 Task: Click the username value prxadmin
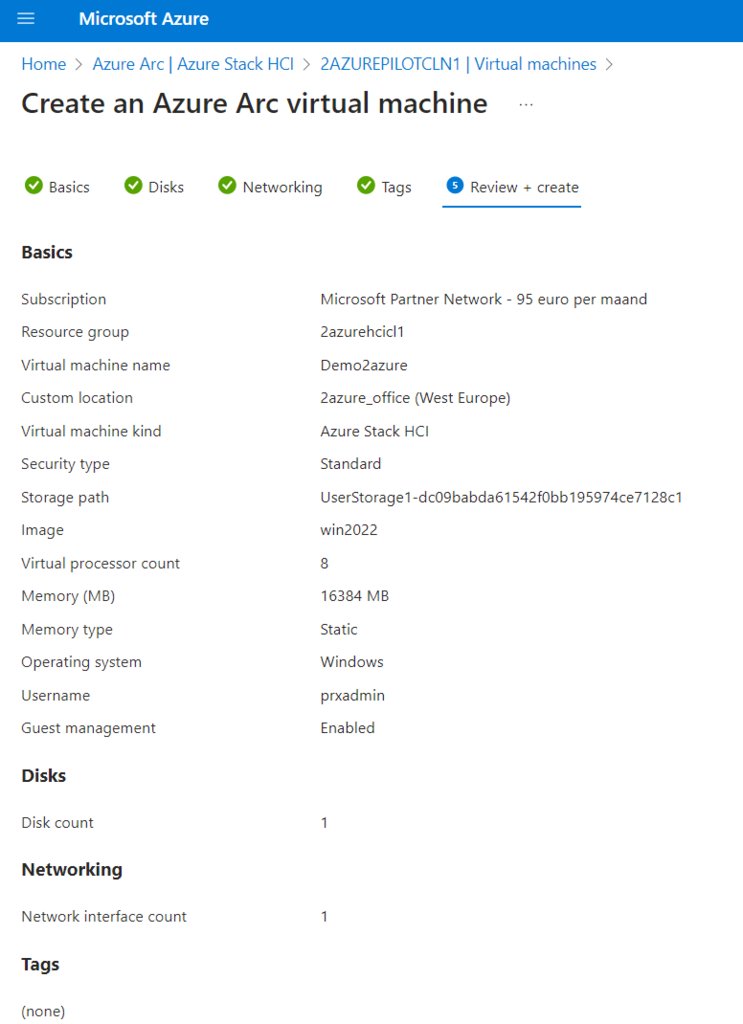click(x=353, y=696)
